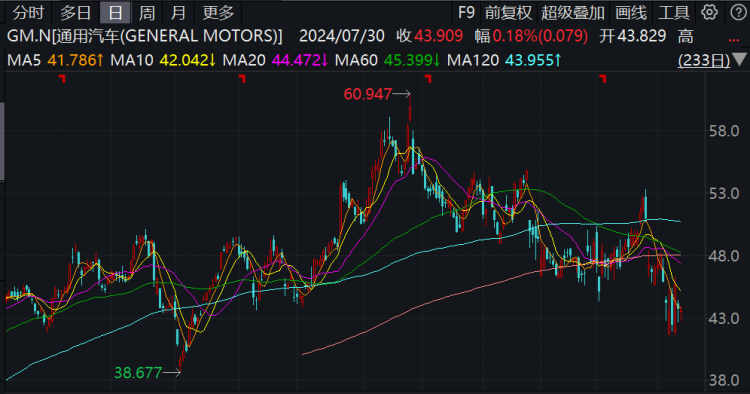This screenshot has width=750, height=394.
Task: Open the 工具 tools menu
Action: [x=674, y=13]
